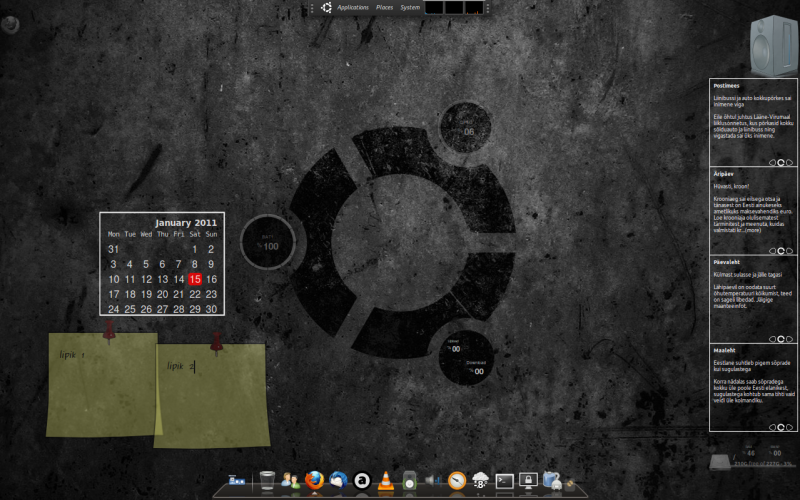Open the Äripäev feed title
Viewport: 800px width, 500px height.
coord(723,174)
